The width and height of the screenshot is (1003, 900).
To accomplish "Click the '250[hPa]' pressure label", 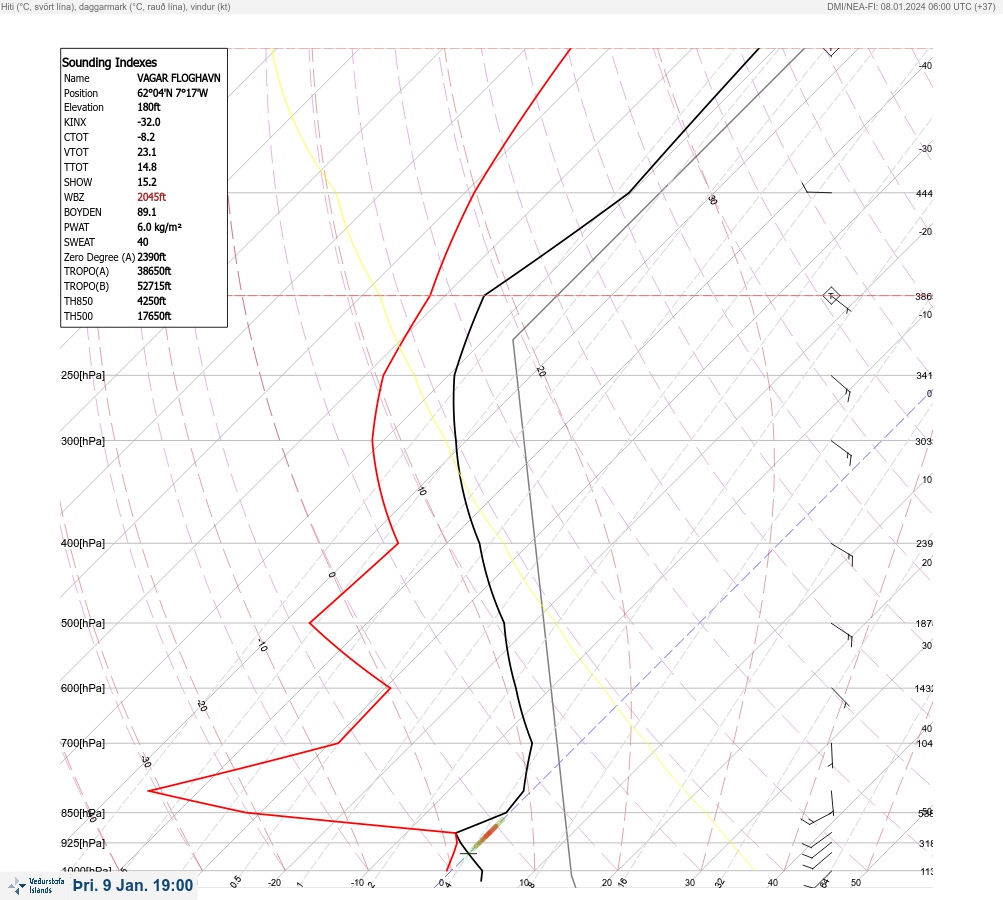I will point(83,375).
